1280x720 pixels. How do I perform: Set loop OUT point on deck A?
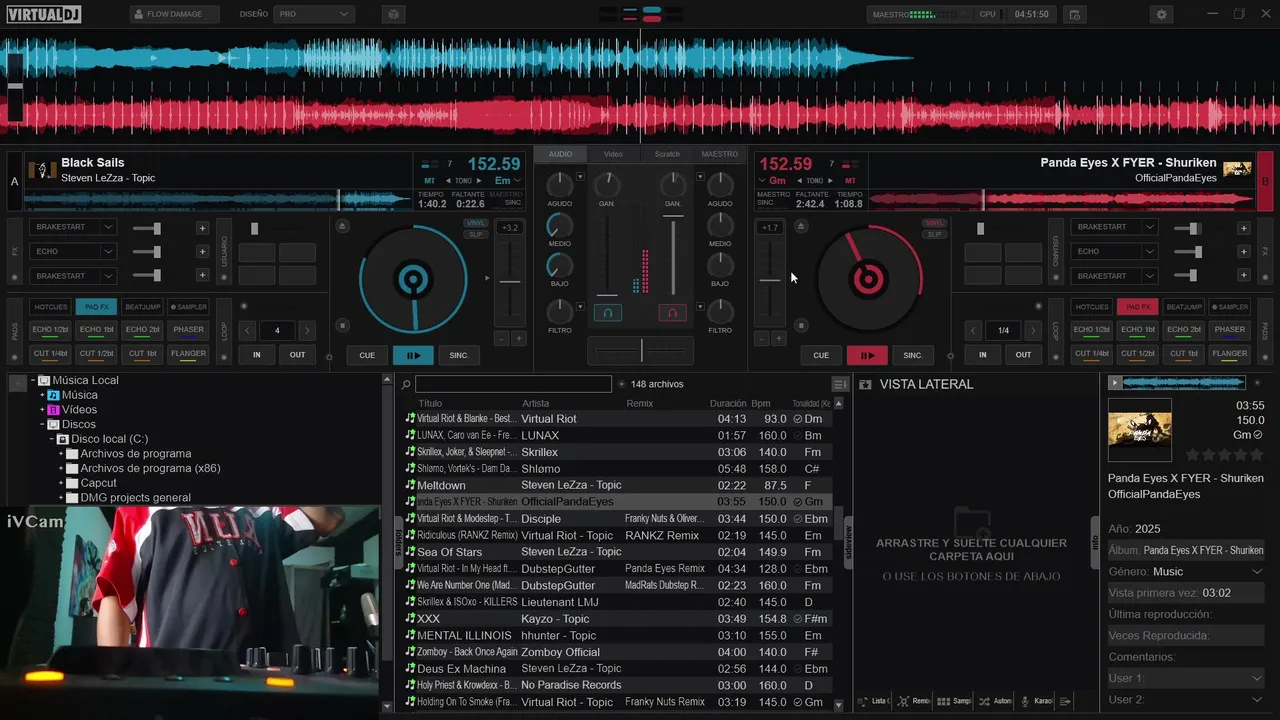(298, 354)
